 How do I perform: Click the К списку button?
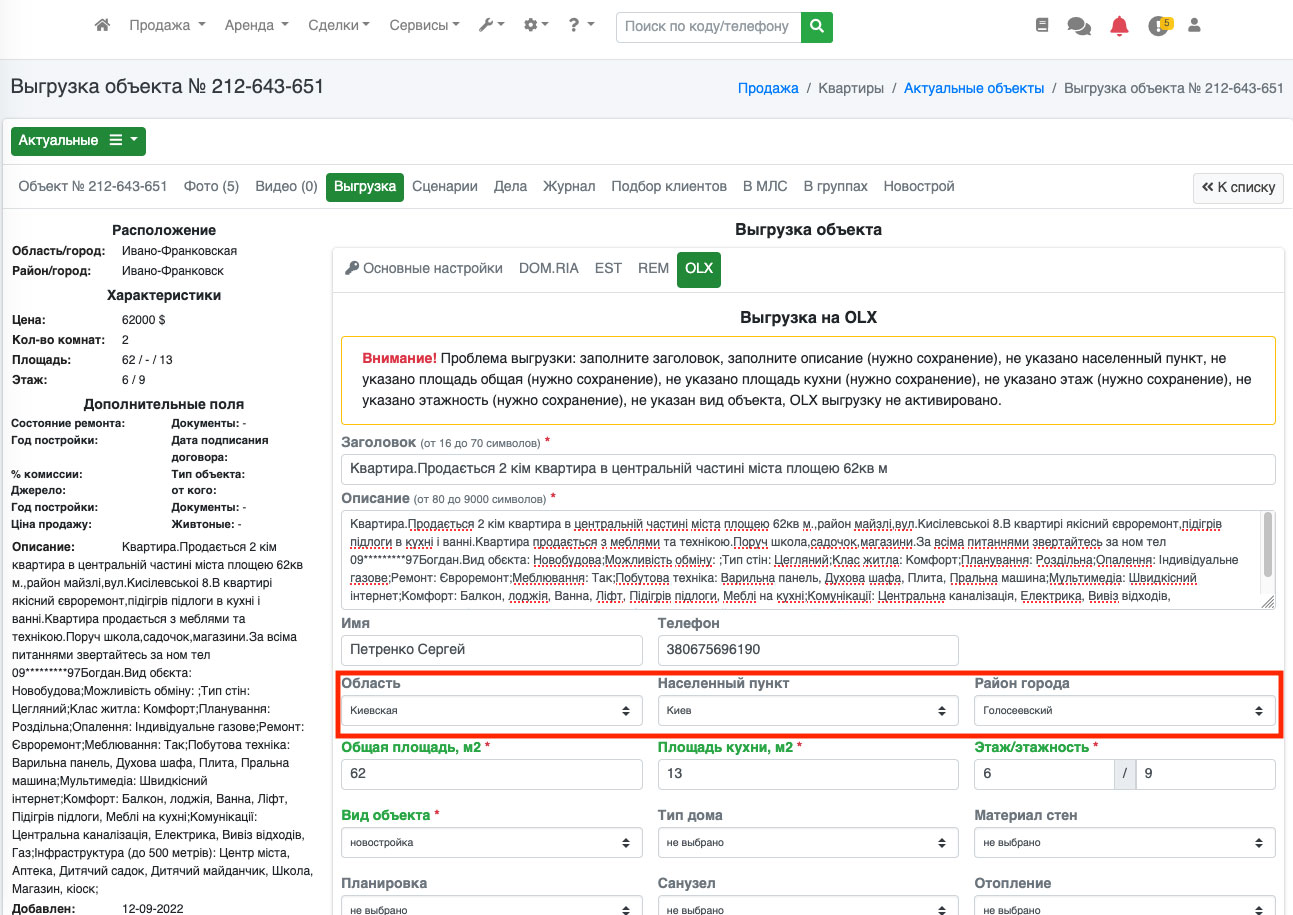pyautogui.click(x=1238, y=187)
